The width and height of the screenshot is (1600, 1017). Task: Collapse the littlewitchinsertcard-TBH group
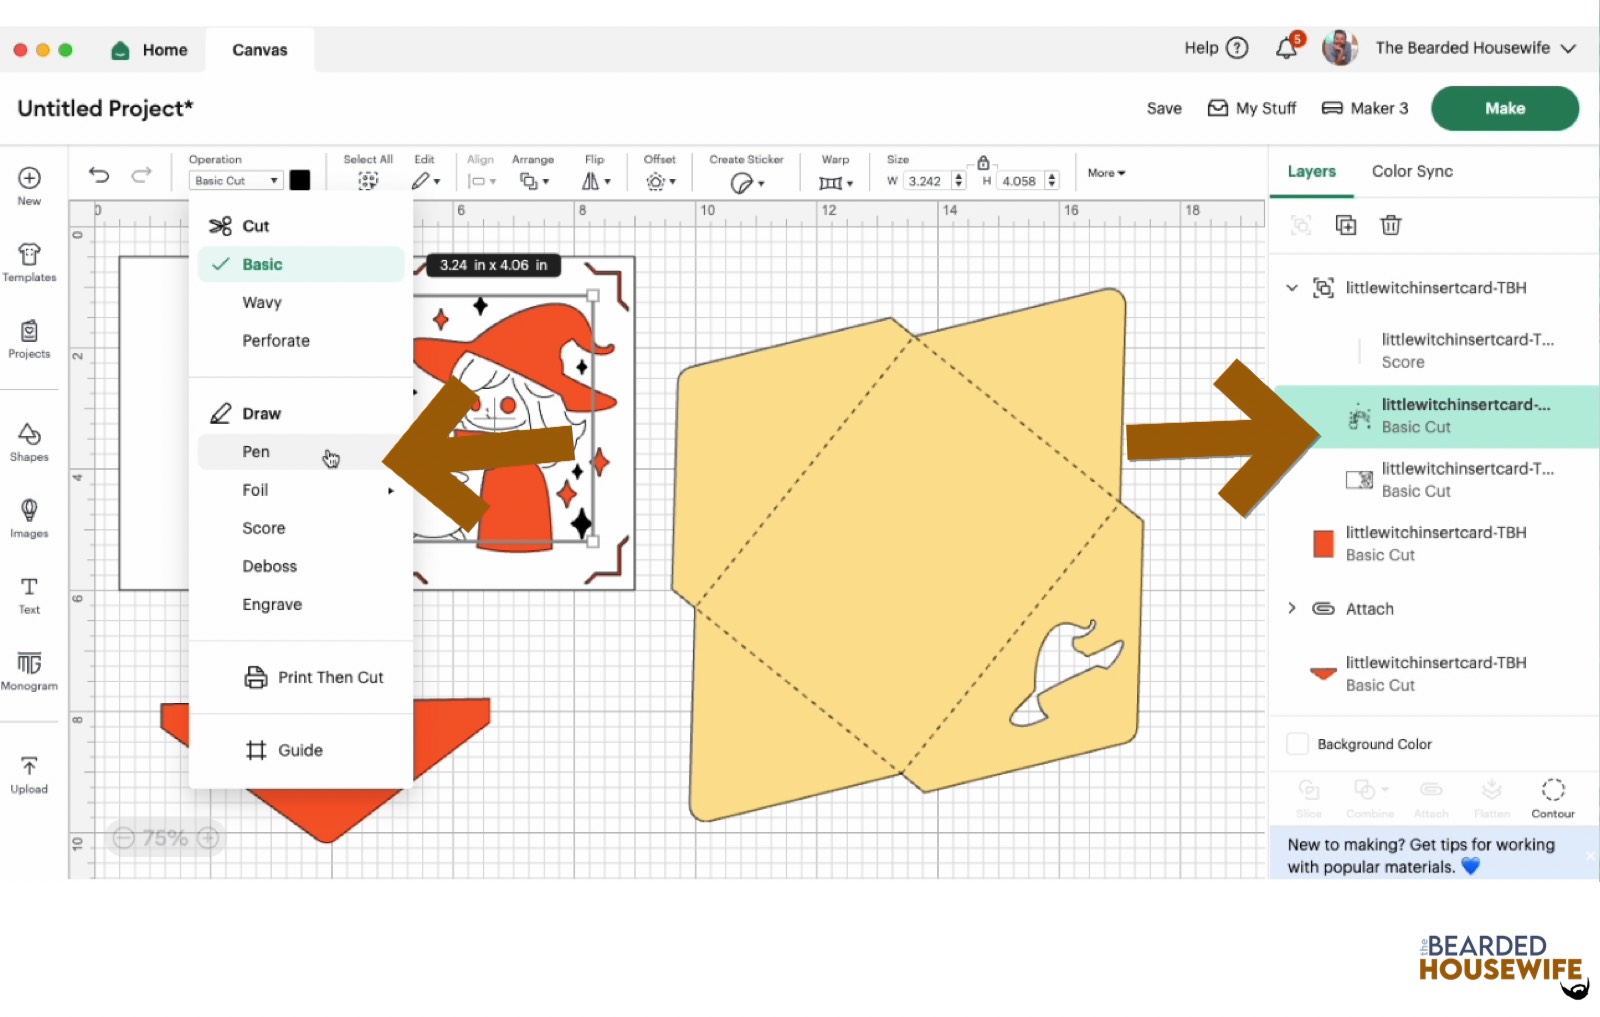[x=1292, y=288]
